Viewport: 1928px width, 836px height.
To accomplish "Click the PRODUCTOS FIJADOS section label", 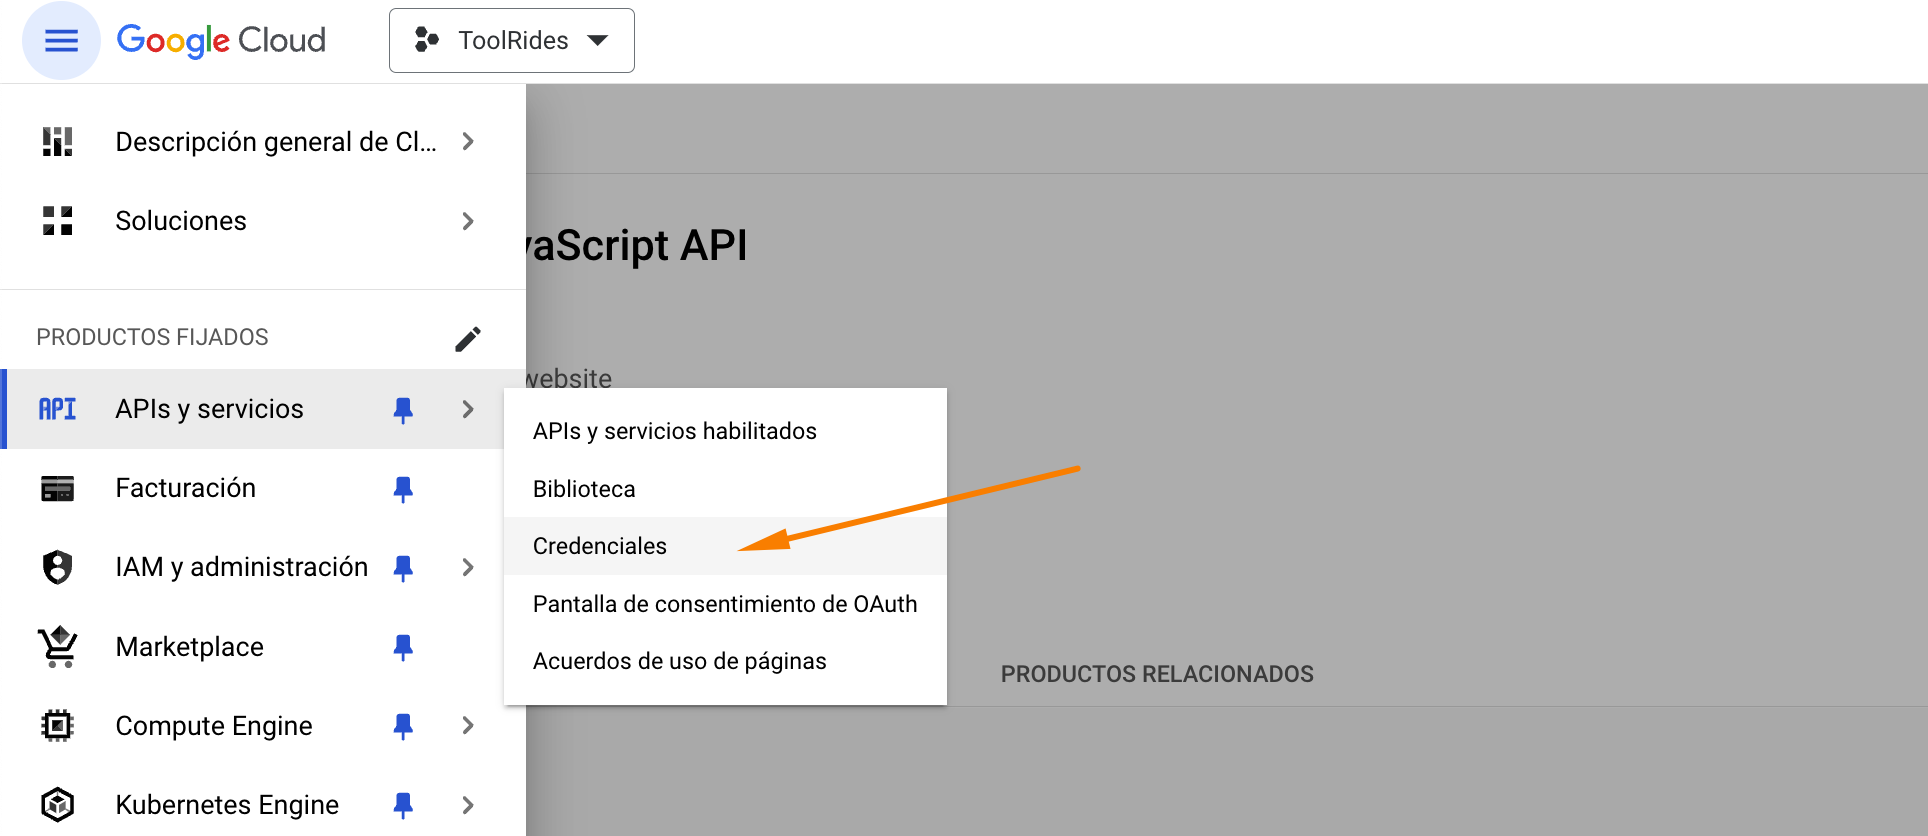I will point(153,338).
